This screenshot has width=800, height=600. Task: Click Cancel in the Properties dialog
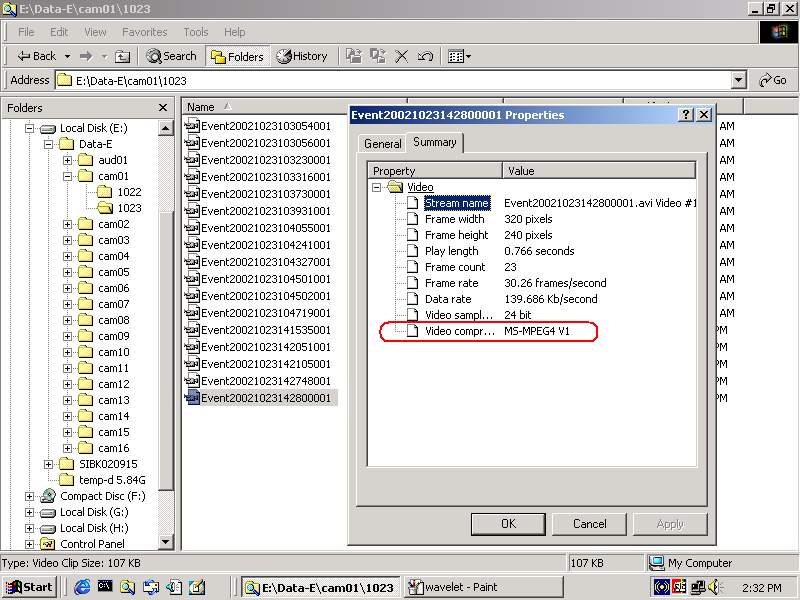589,524
